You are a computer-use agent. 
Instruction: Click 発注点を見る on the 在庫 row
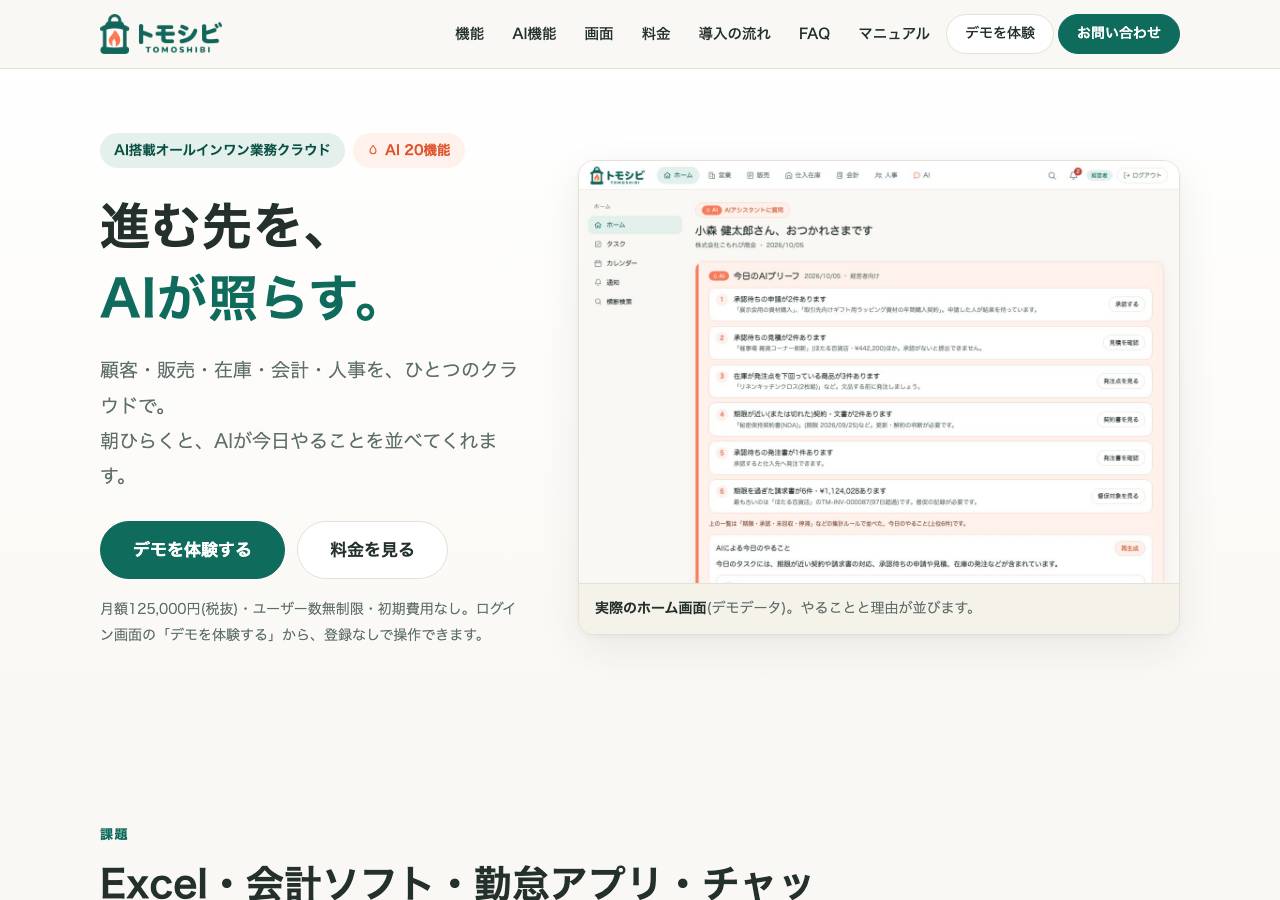tap(1121, 381)
